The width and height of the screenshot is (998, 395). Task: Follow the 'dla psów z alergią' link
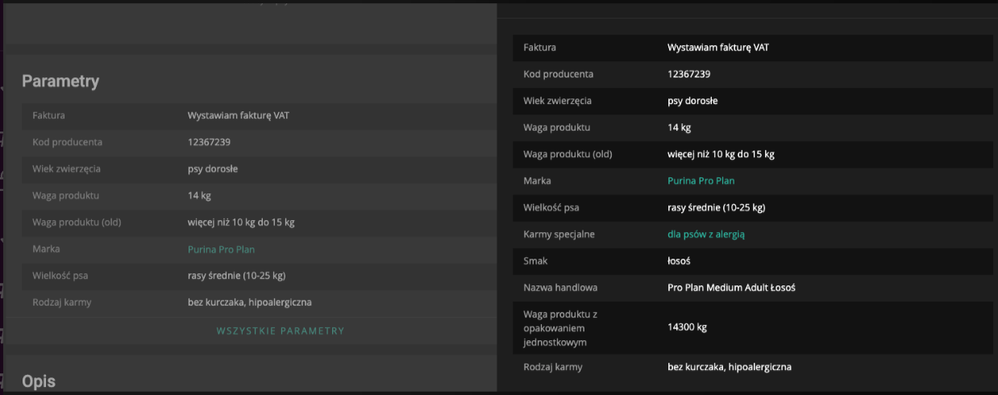tap(706, 234)
